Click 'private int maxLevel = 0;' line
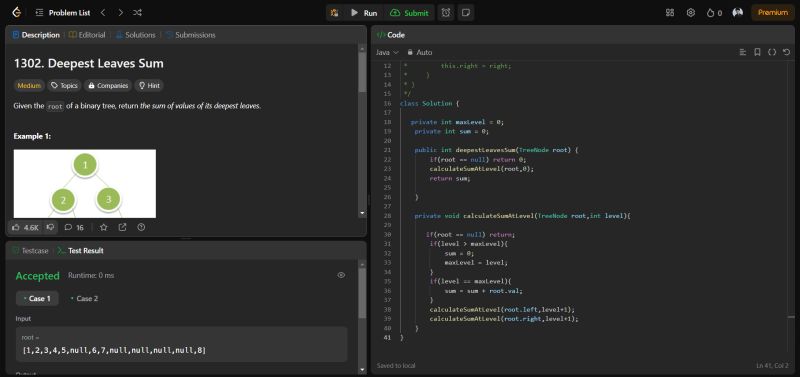800x377 pixels. pyautogui.click(x=457, y=122)
